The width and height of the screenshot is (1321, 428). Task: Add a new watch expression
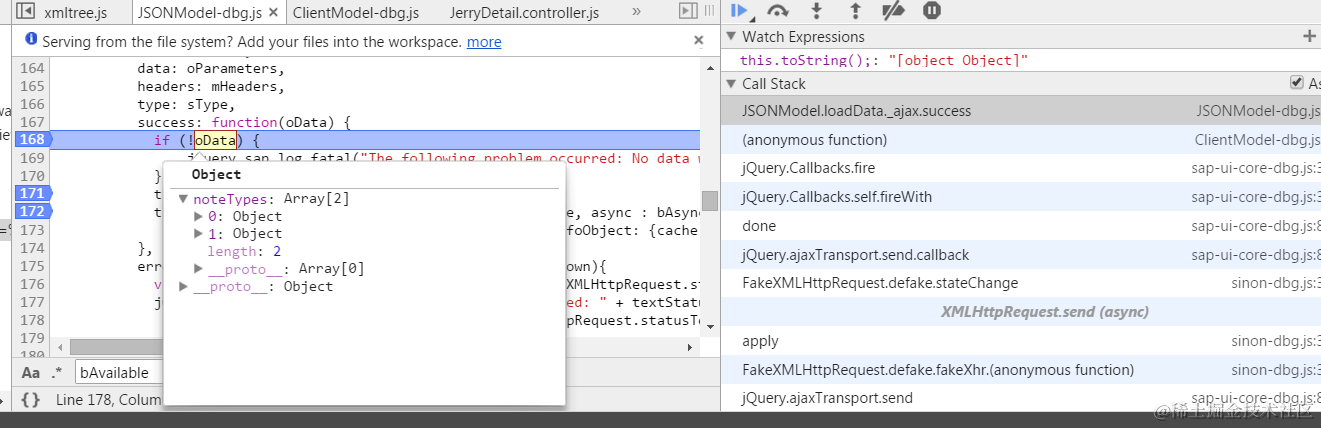tap(1309, 36)
